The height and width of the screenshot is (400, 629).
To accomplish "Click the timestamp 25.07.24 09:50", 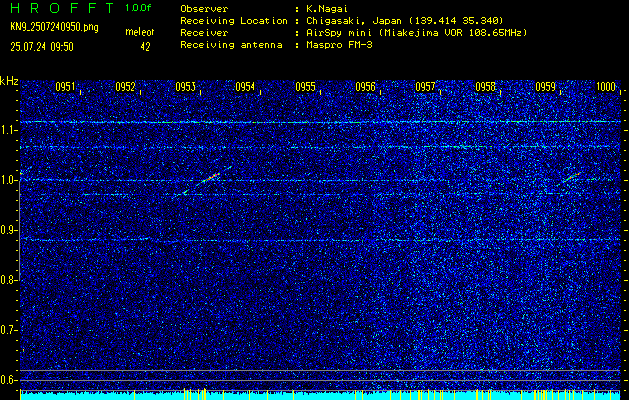I will tap(42, 47).
